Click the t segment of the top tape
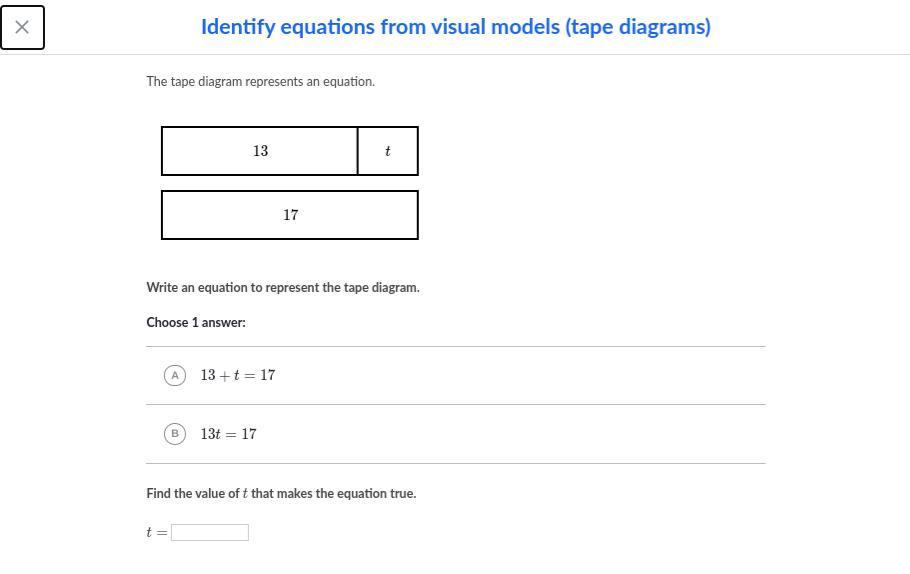 coord(388,151)
